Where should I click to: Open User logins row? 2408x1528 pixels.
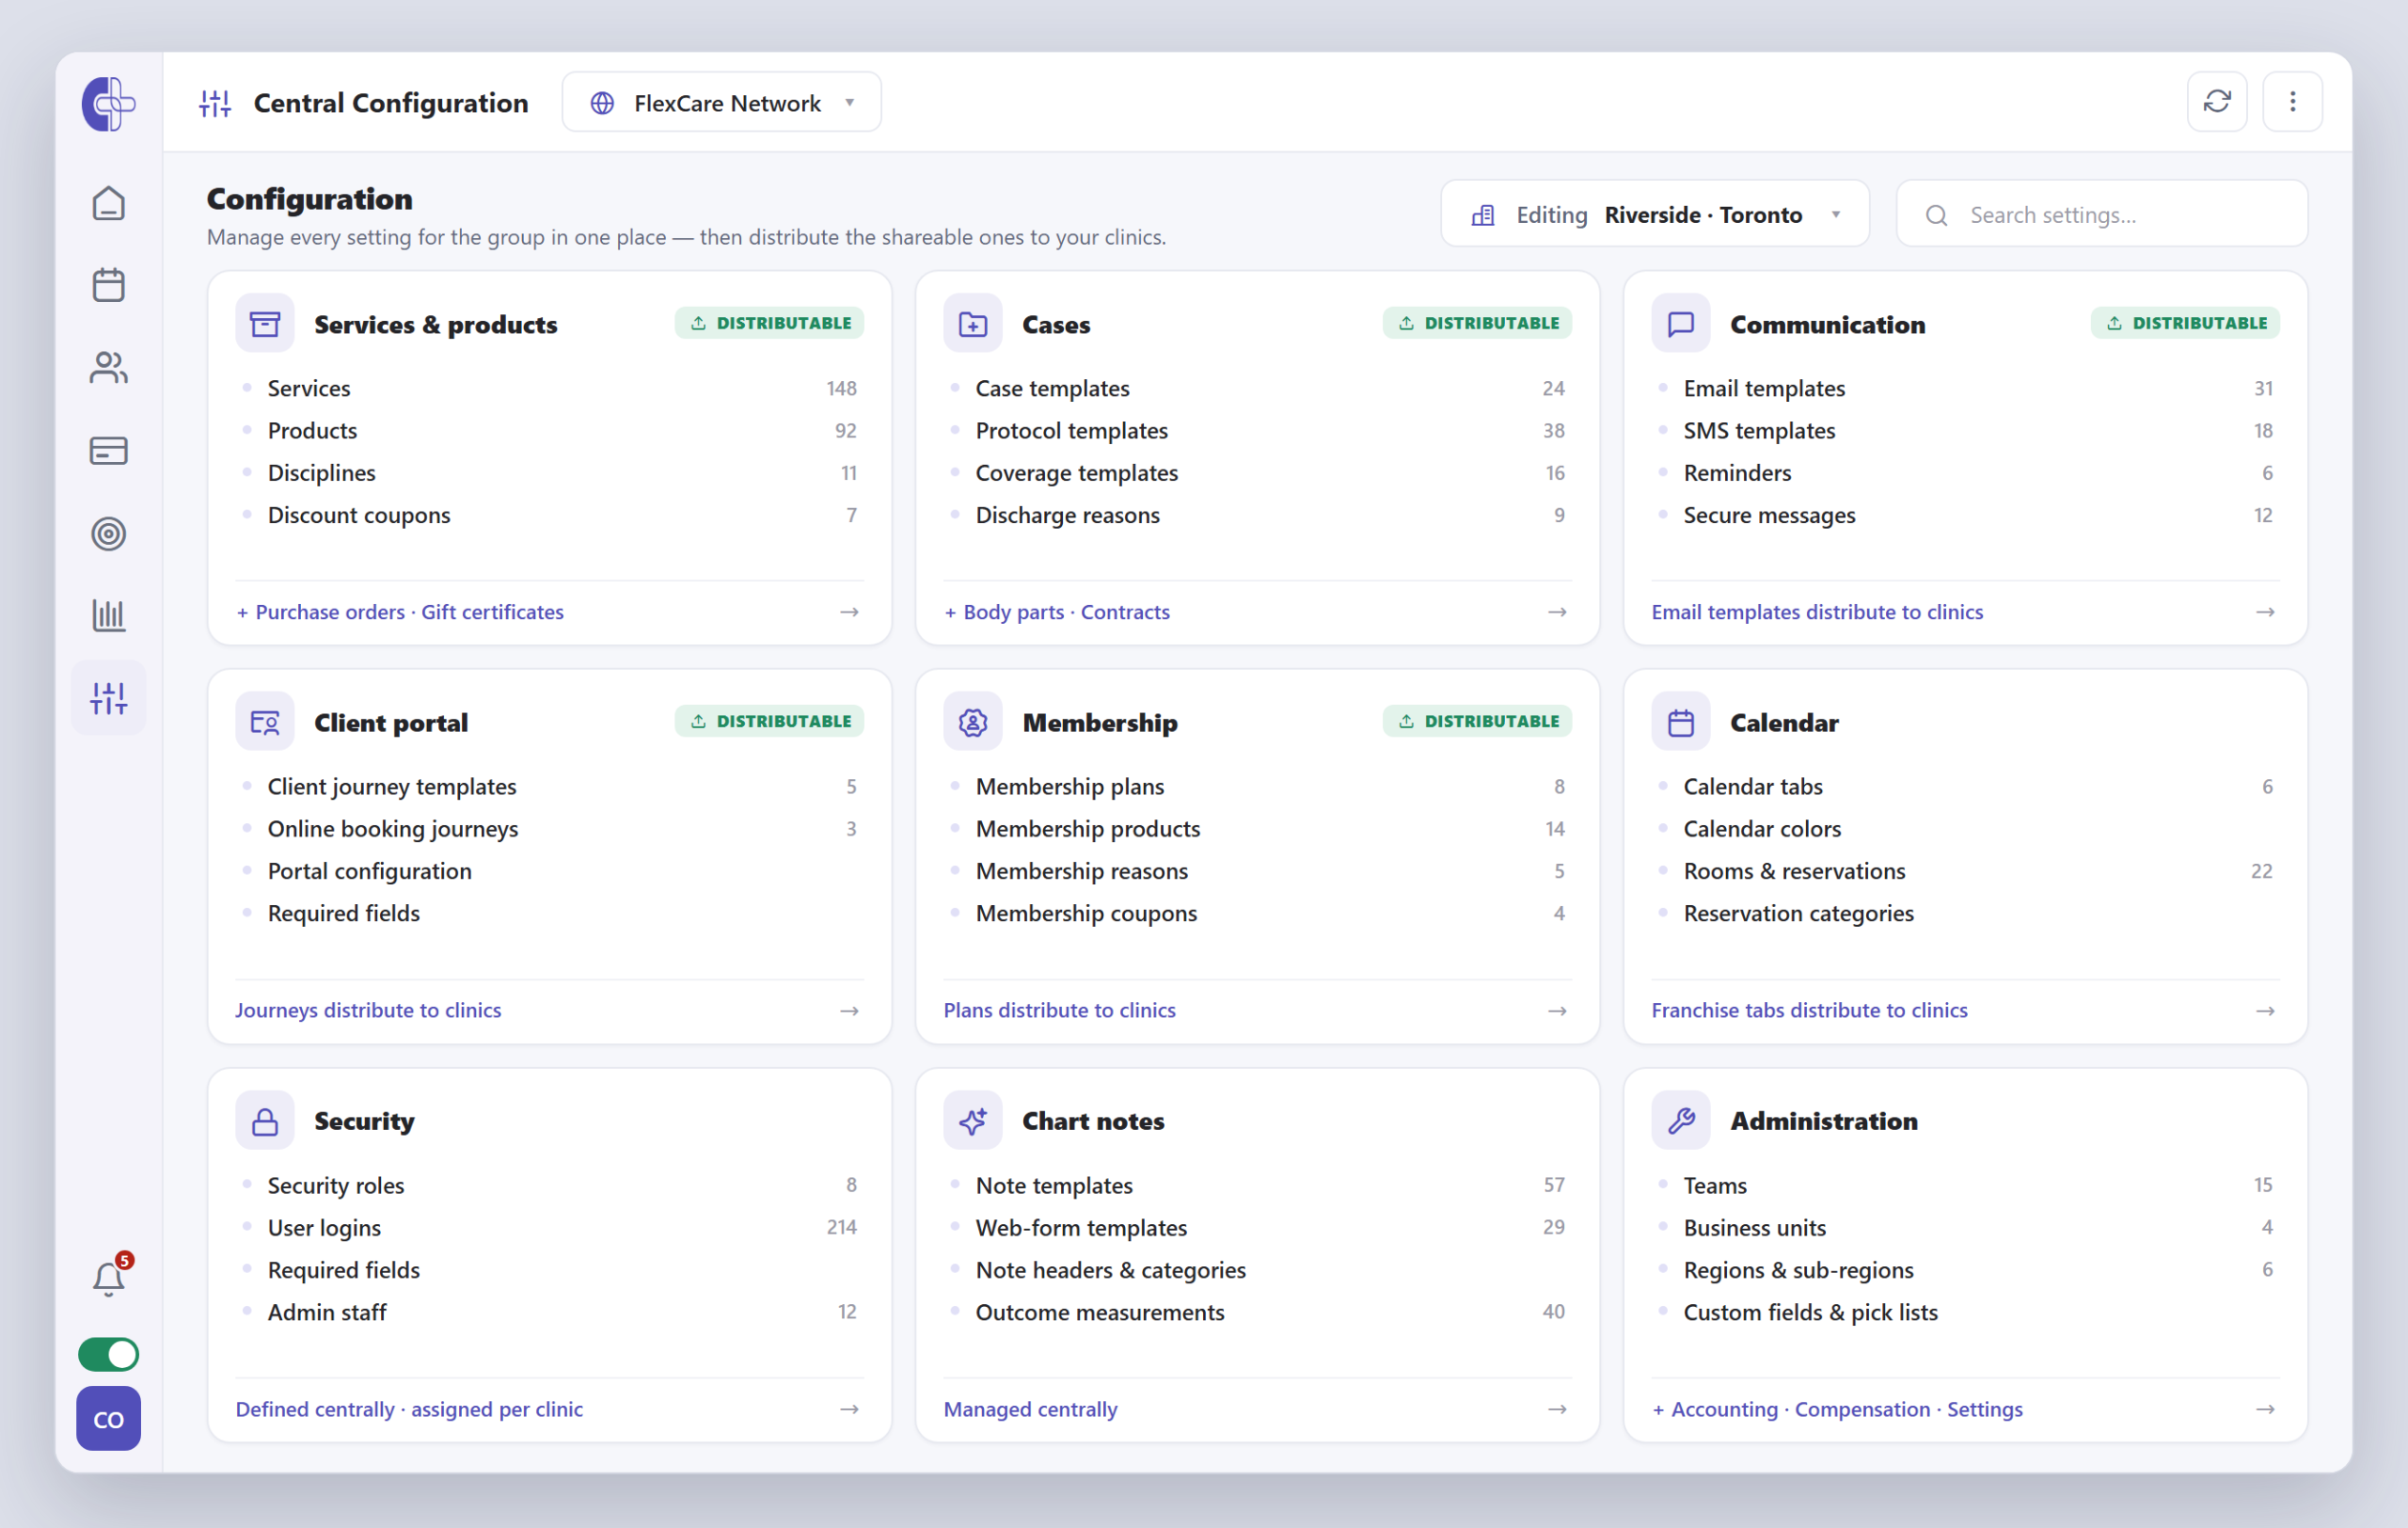coord(549,1227)
